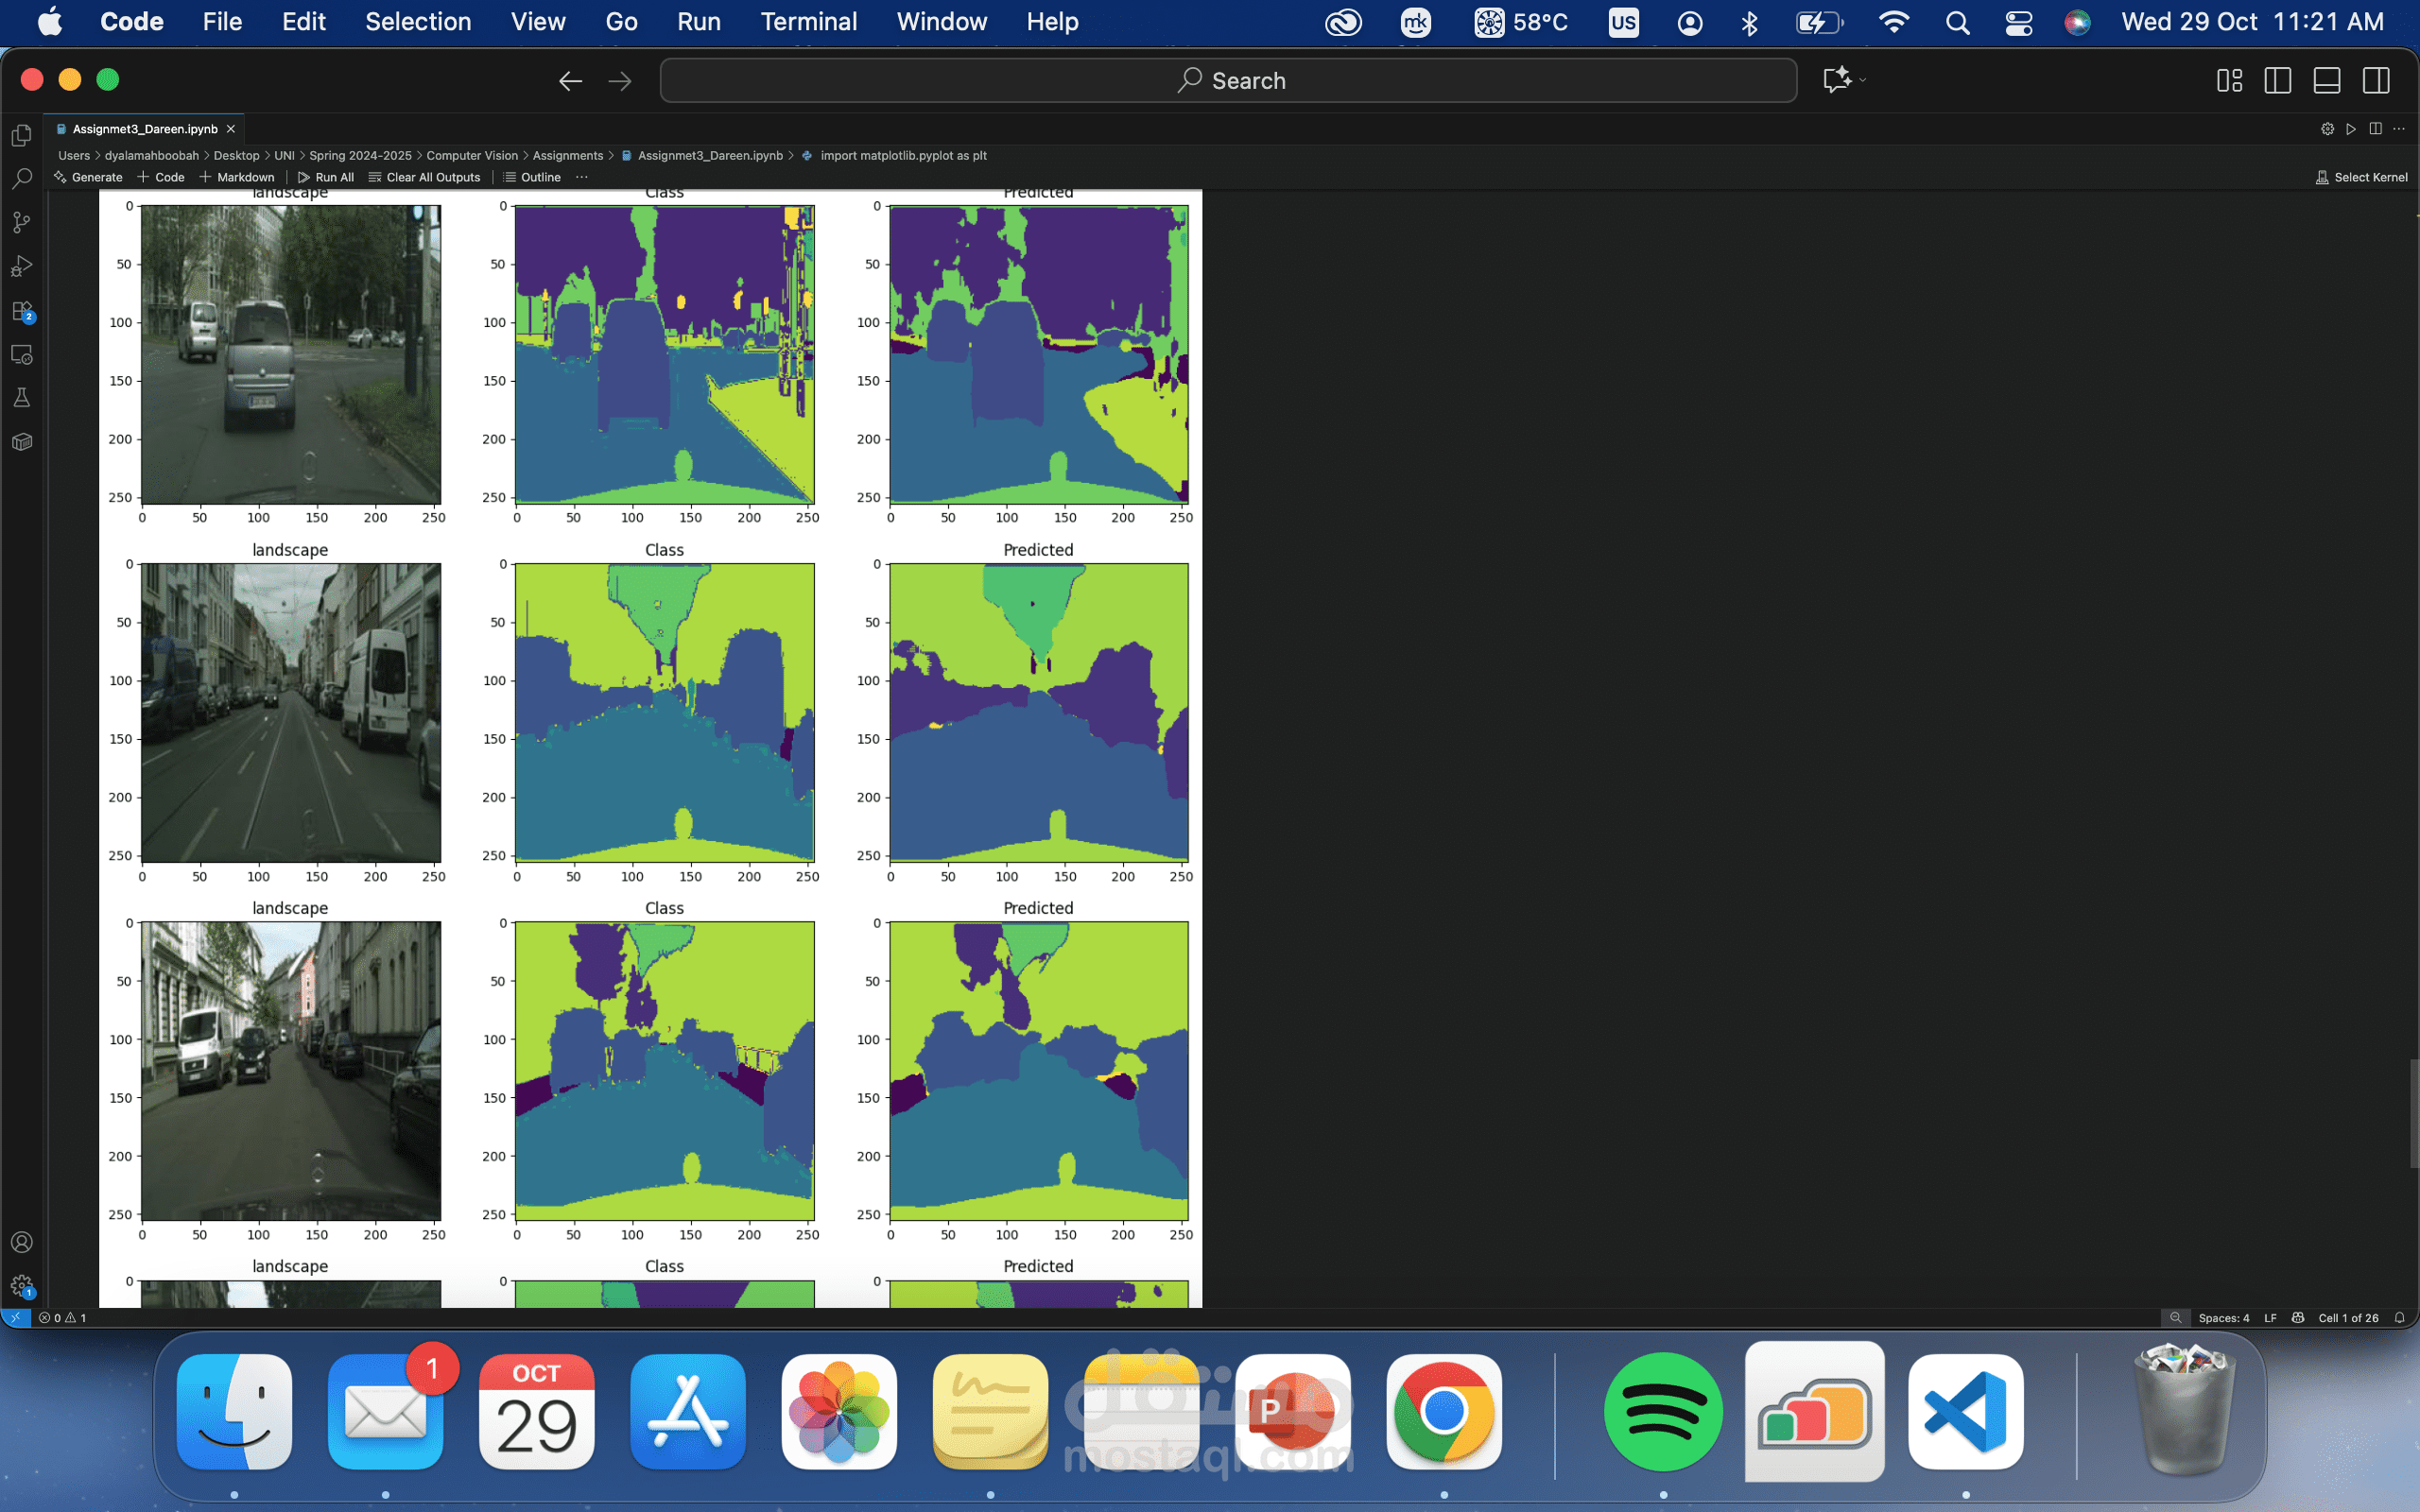The height and width of the screenshot is (1512, 2420).
Task: Open the Source Control view
Action: [22, 222]
